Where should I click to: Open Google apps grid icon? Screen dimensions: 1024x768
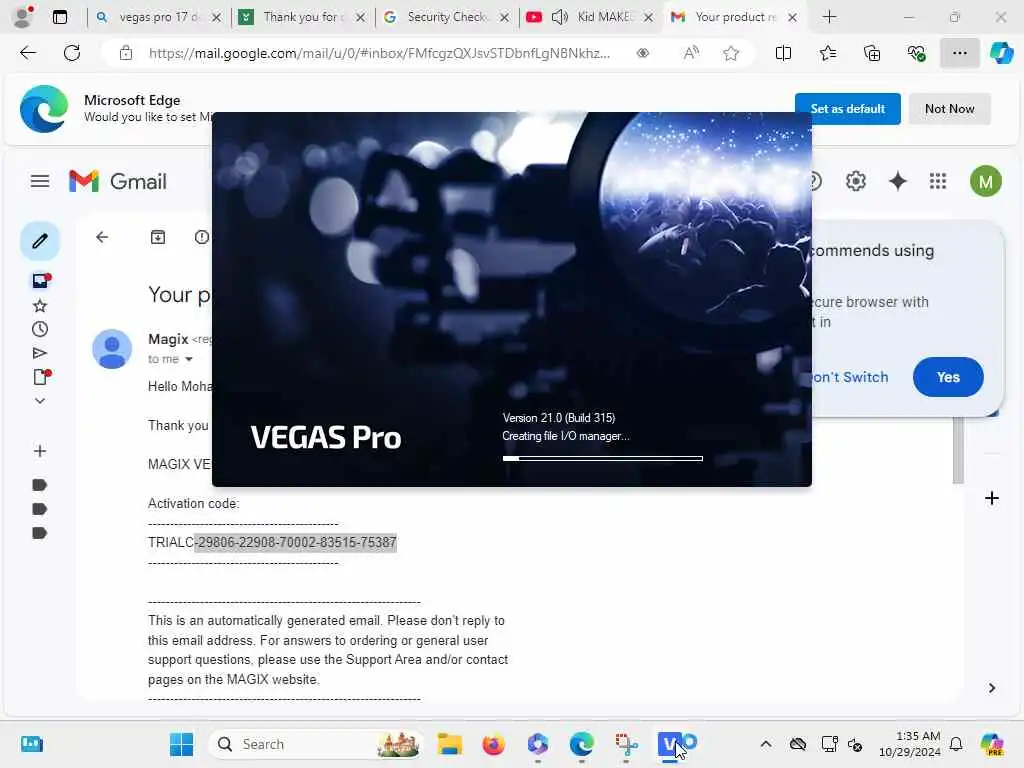[x=938, y=181]
